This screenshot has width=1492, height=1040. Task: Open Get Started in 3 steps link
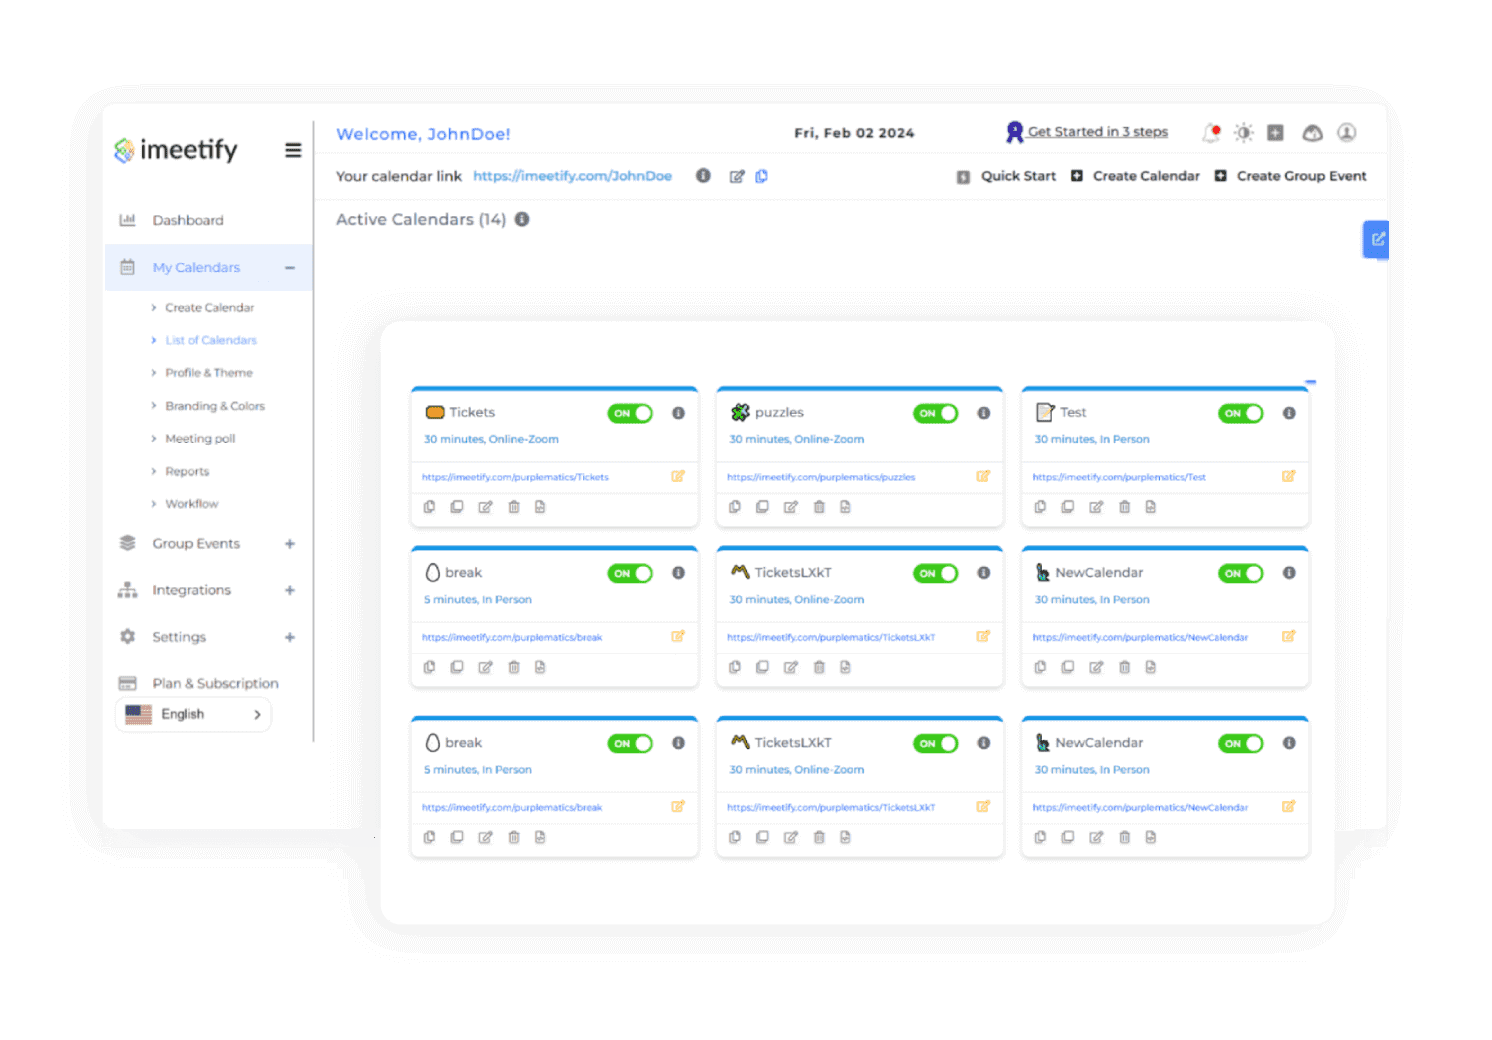click(x=1097, y=131)
